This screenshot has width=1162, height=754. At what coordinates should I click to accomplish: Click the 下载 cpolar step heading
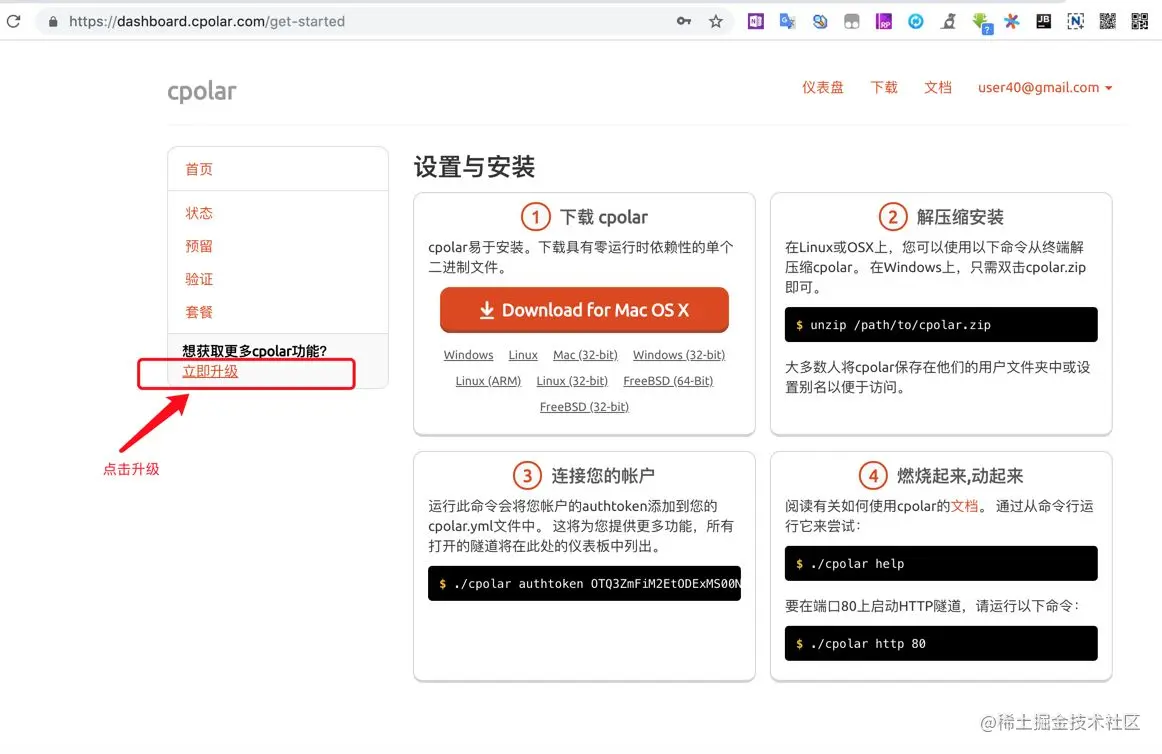[x=603, y=217]
